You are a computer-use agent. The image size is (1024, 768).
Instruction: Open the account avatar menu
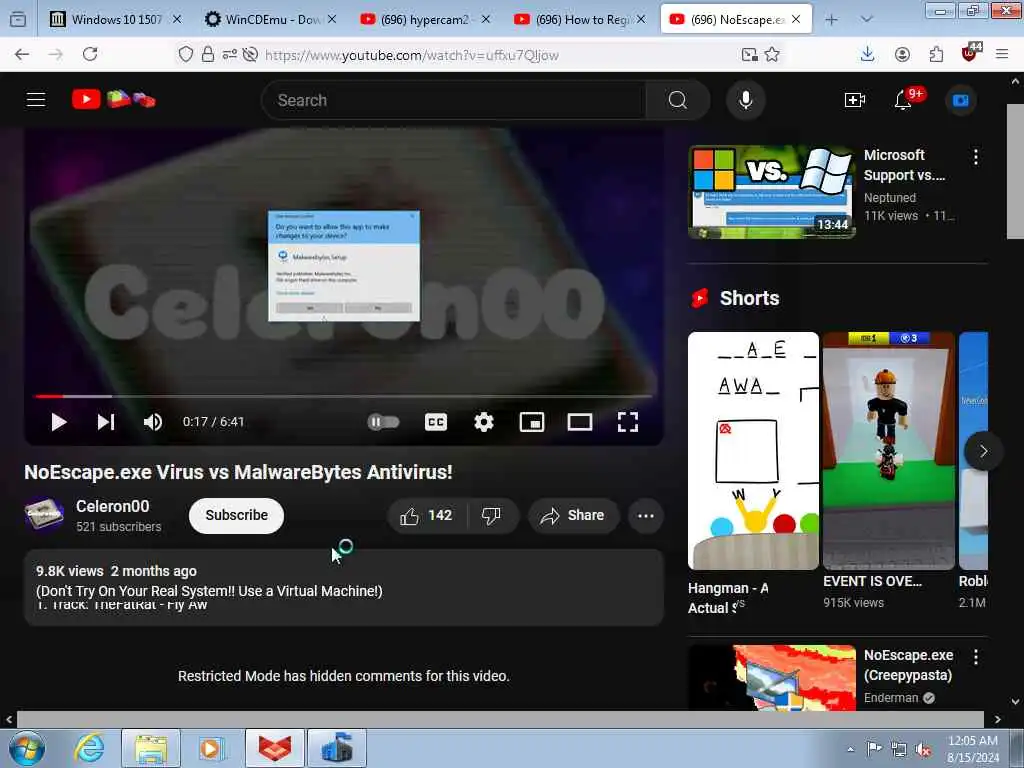click(x=961, y=100)
